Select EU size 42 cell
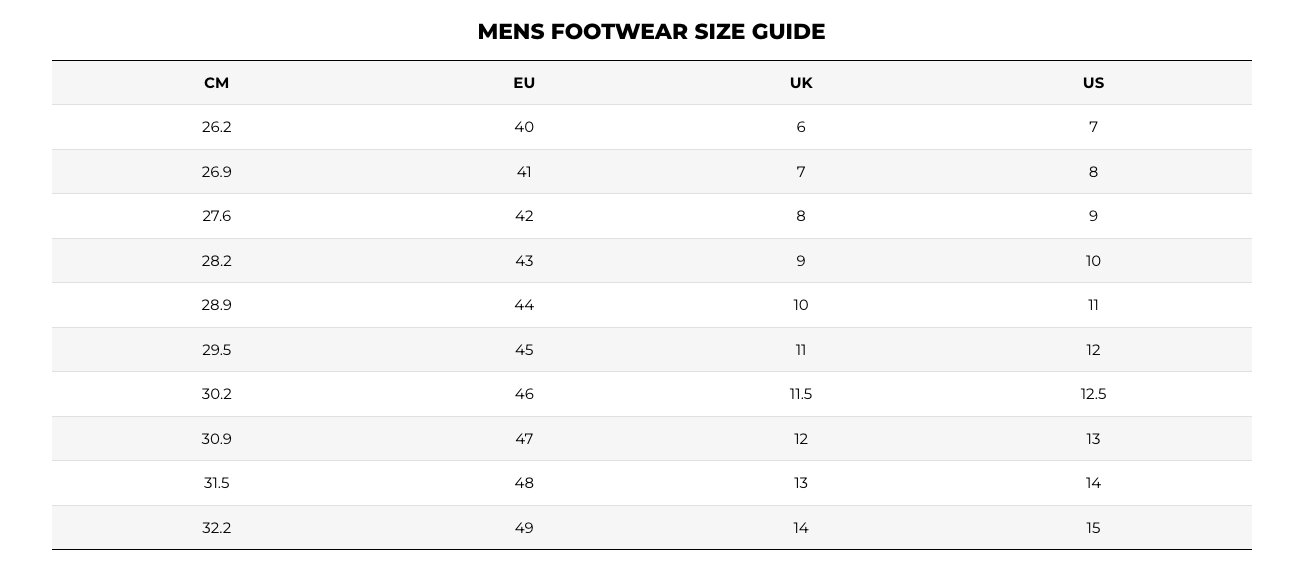 [524, 216]
